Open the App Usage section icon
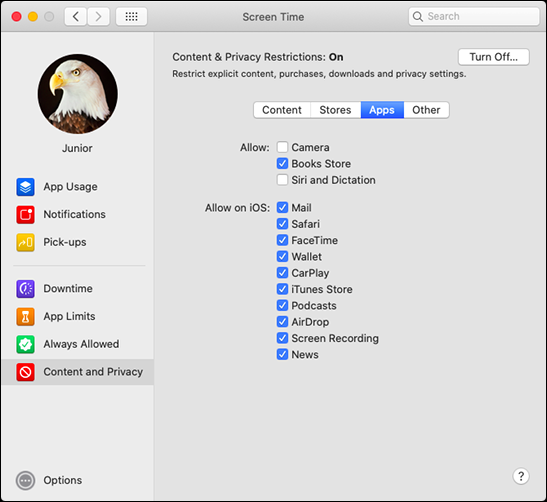Viewport: 547px width, 502px height. pos(25,187)
